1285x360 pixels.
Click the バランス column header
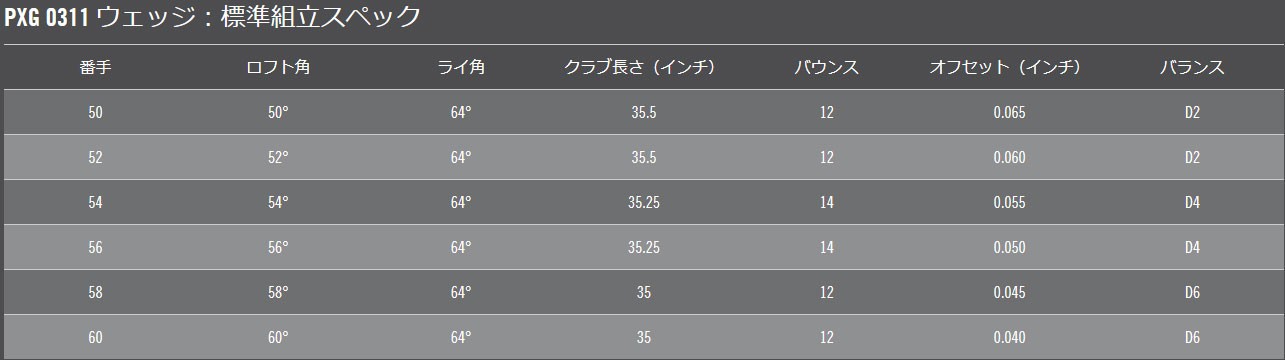[1192, 68]
